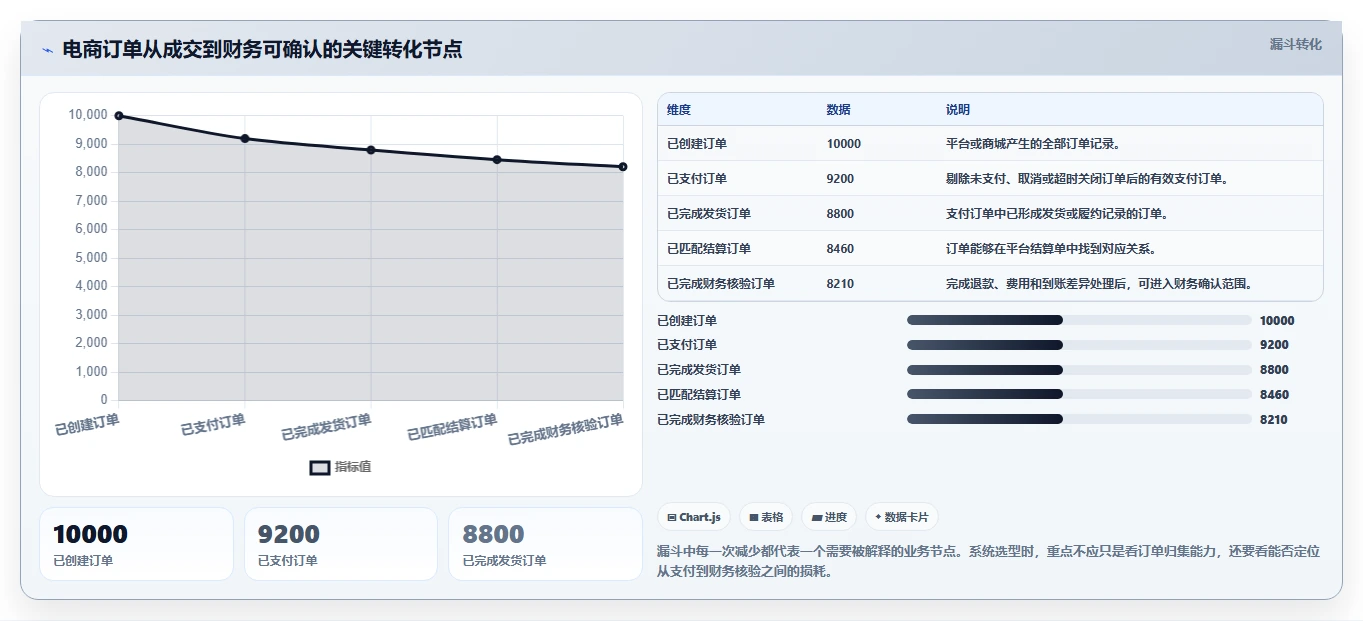Click the chart data point for 已匹配结算订单
This screenshot has width=1363, height=621.
[497, 160]
